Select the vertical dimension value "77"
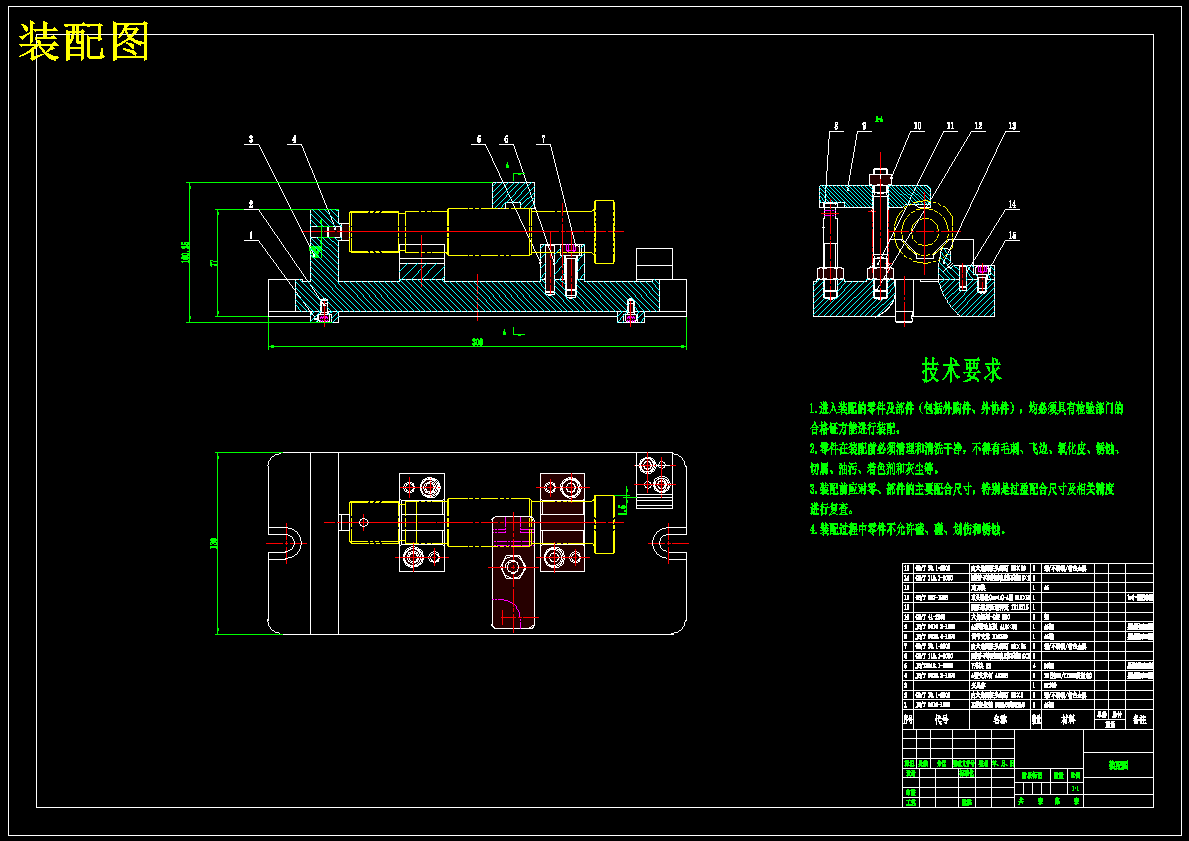Image resolution: width=1189 pixels, height=841 pixels. point(214,262)
